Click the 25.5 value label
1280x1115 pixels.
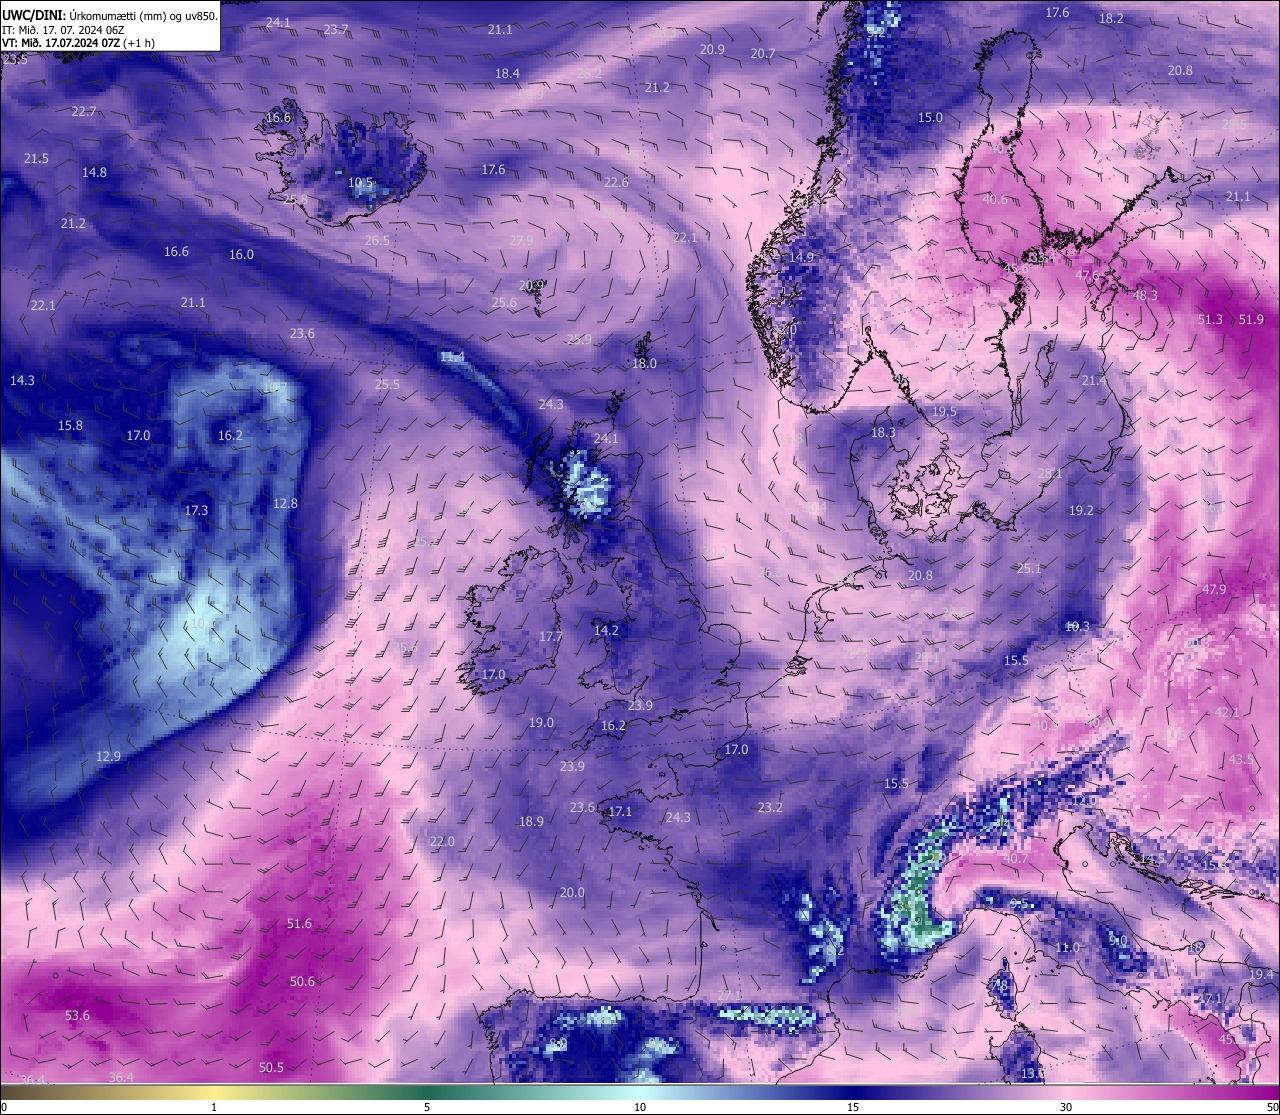(387, 384)
